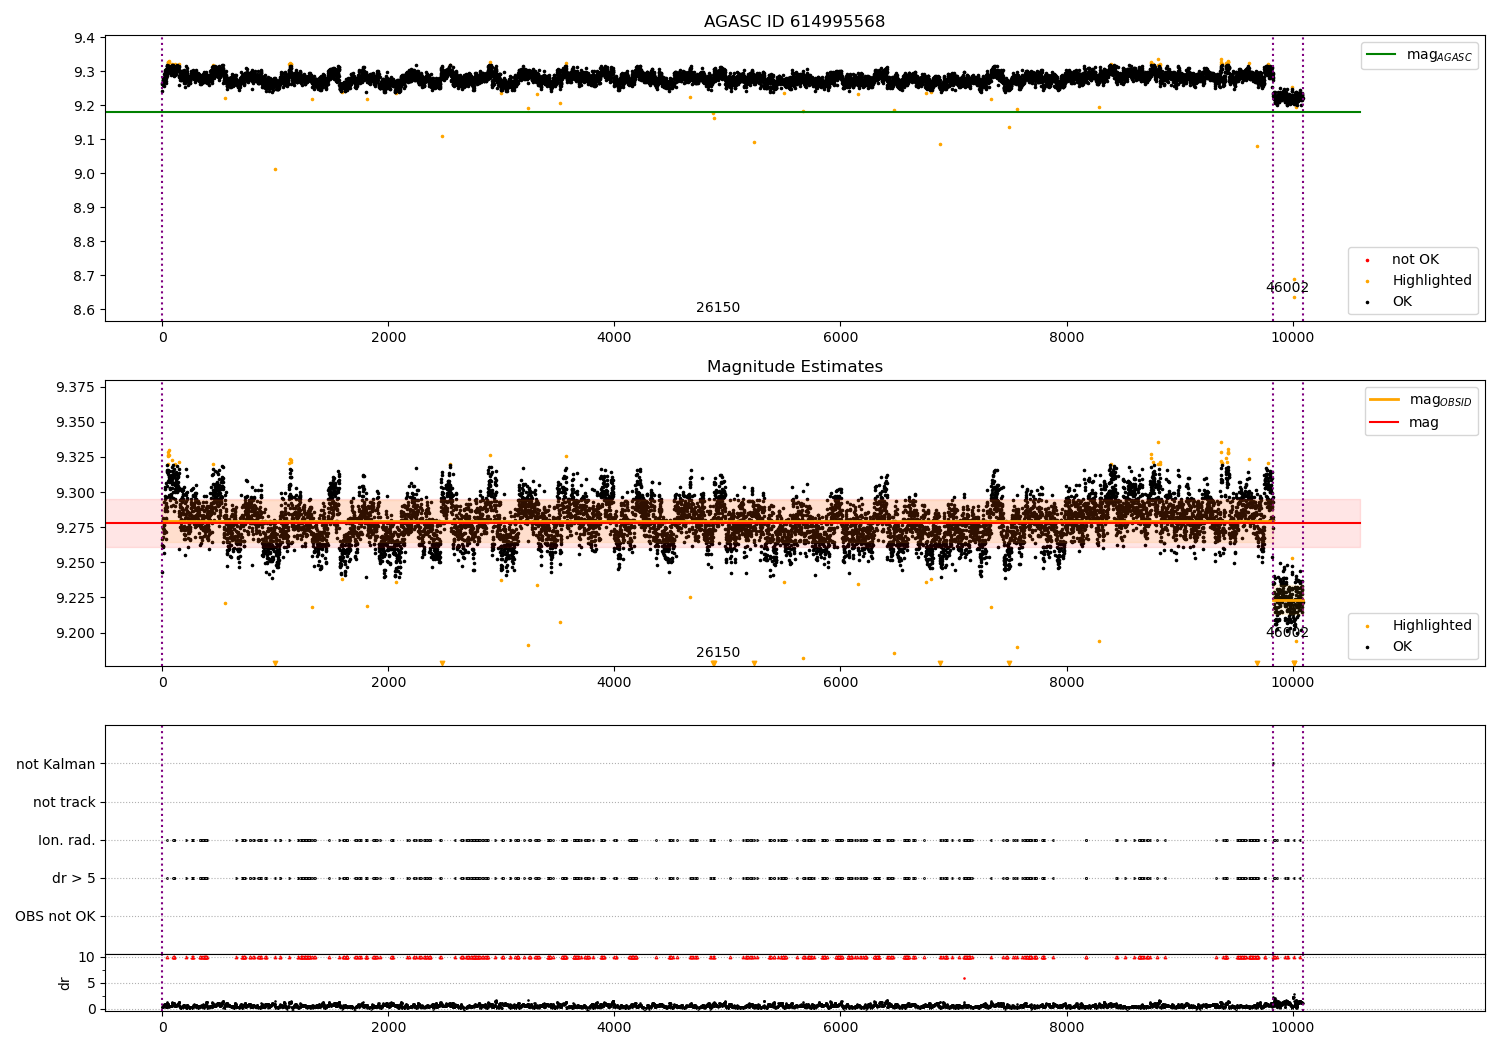The width and height of the screenshot is (1500, 1050).
Task: Click the 'not track' axis label
Action: (x=64, y=803)
